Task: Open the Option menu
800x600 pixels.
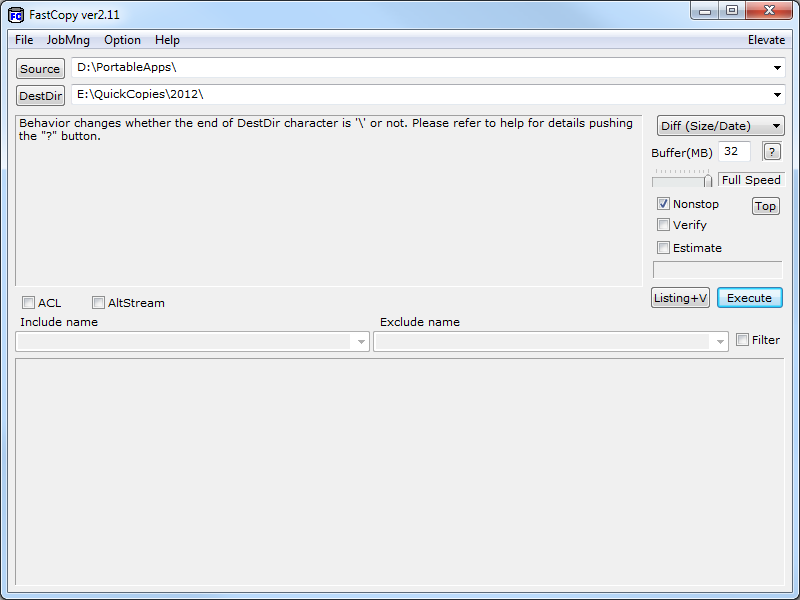Action: 122,40
